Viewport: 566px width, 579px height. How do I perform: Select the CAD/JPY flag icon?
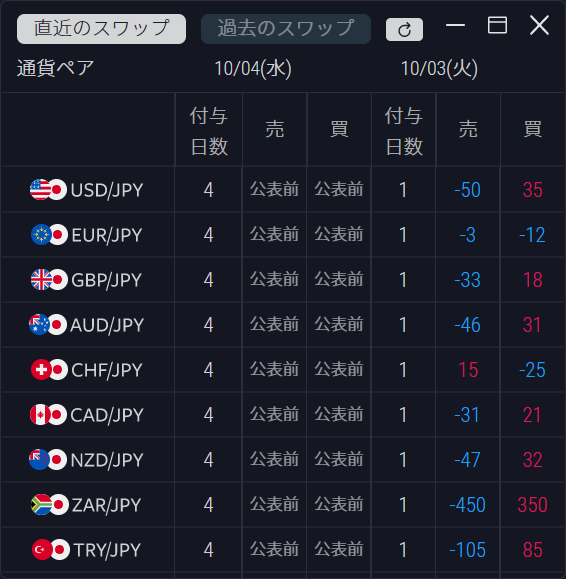coord(48,415)
